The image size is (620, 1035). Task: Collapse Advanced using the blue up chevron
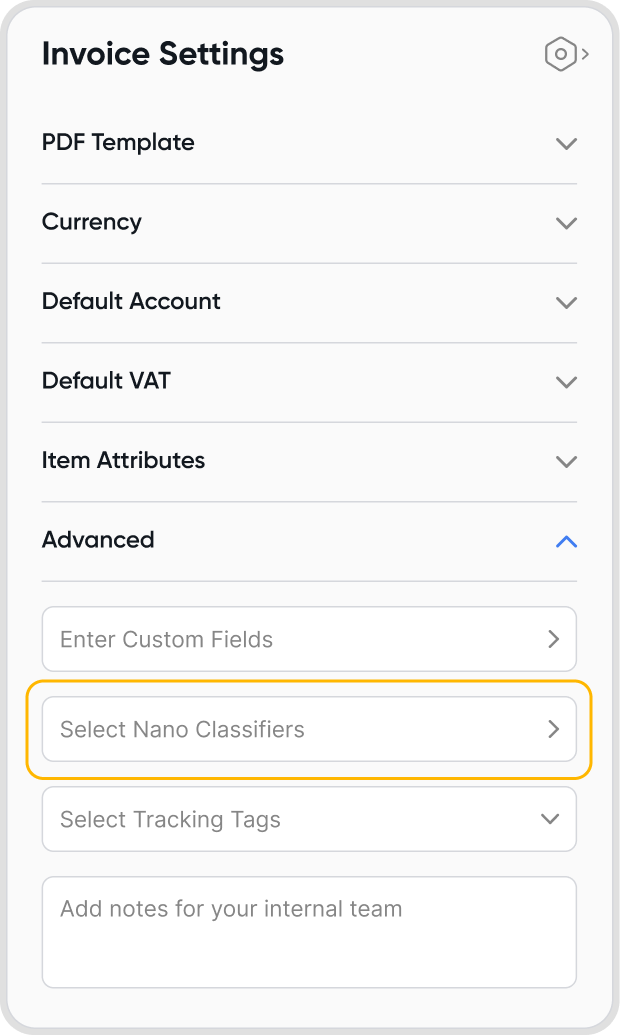coord(566,541)
